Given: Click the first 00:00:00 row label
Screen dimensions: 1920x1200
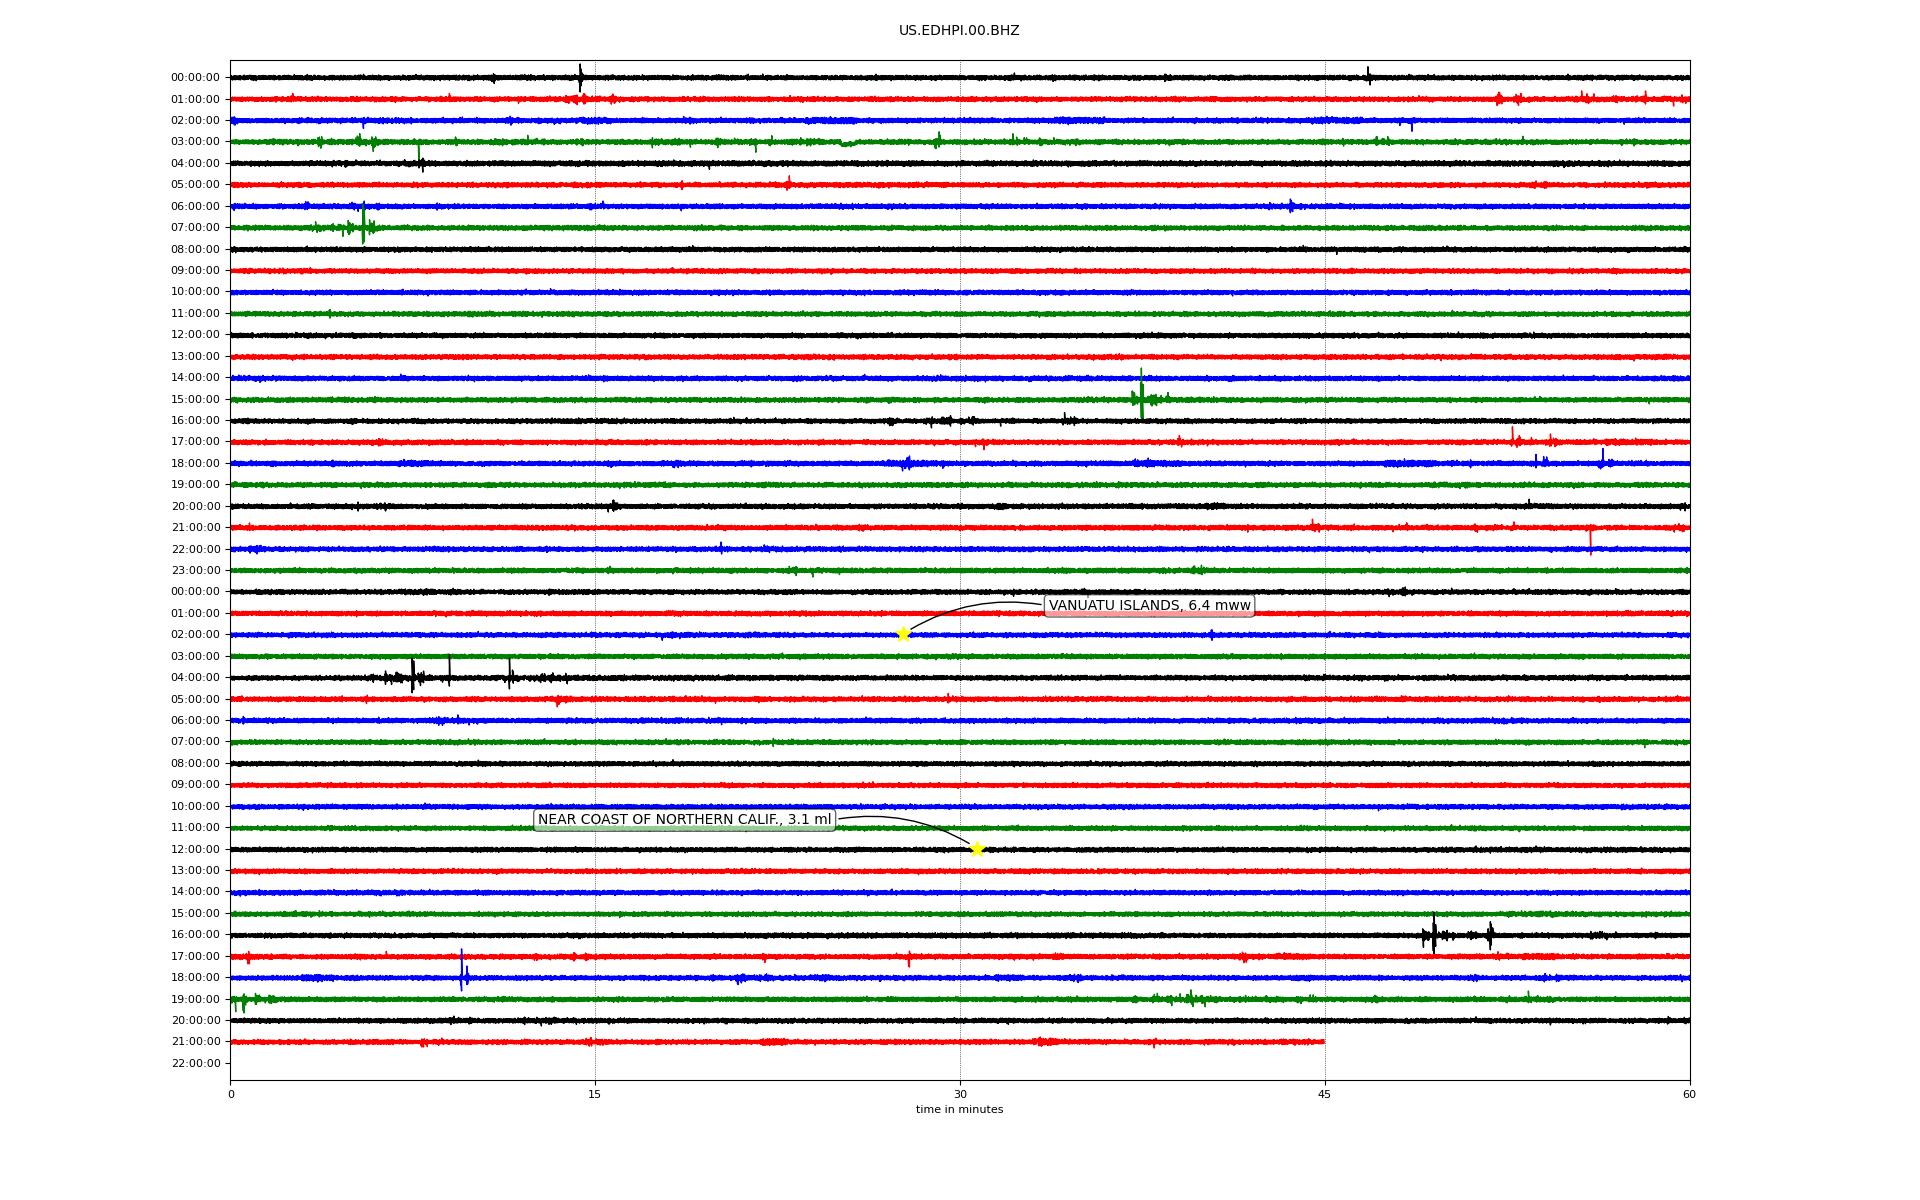Looking at the screenshot, I should [195, 77].
